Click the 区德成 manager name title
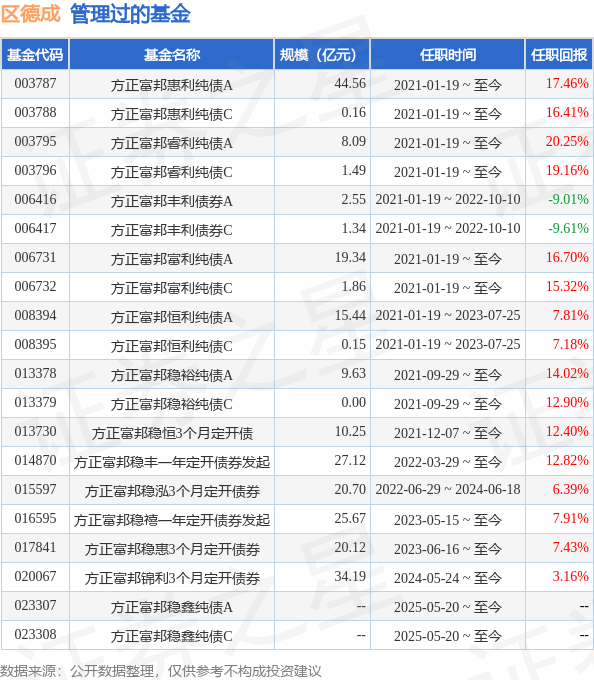The width and height of the screenshot is (594, 680). click(x=30, y=13)
